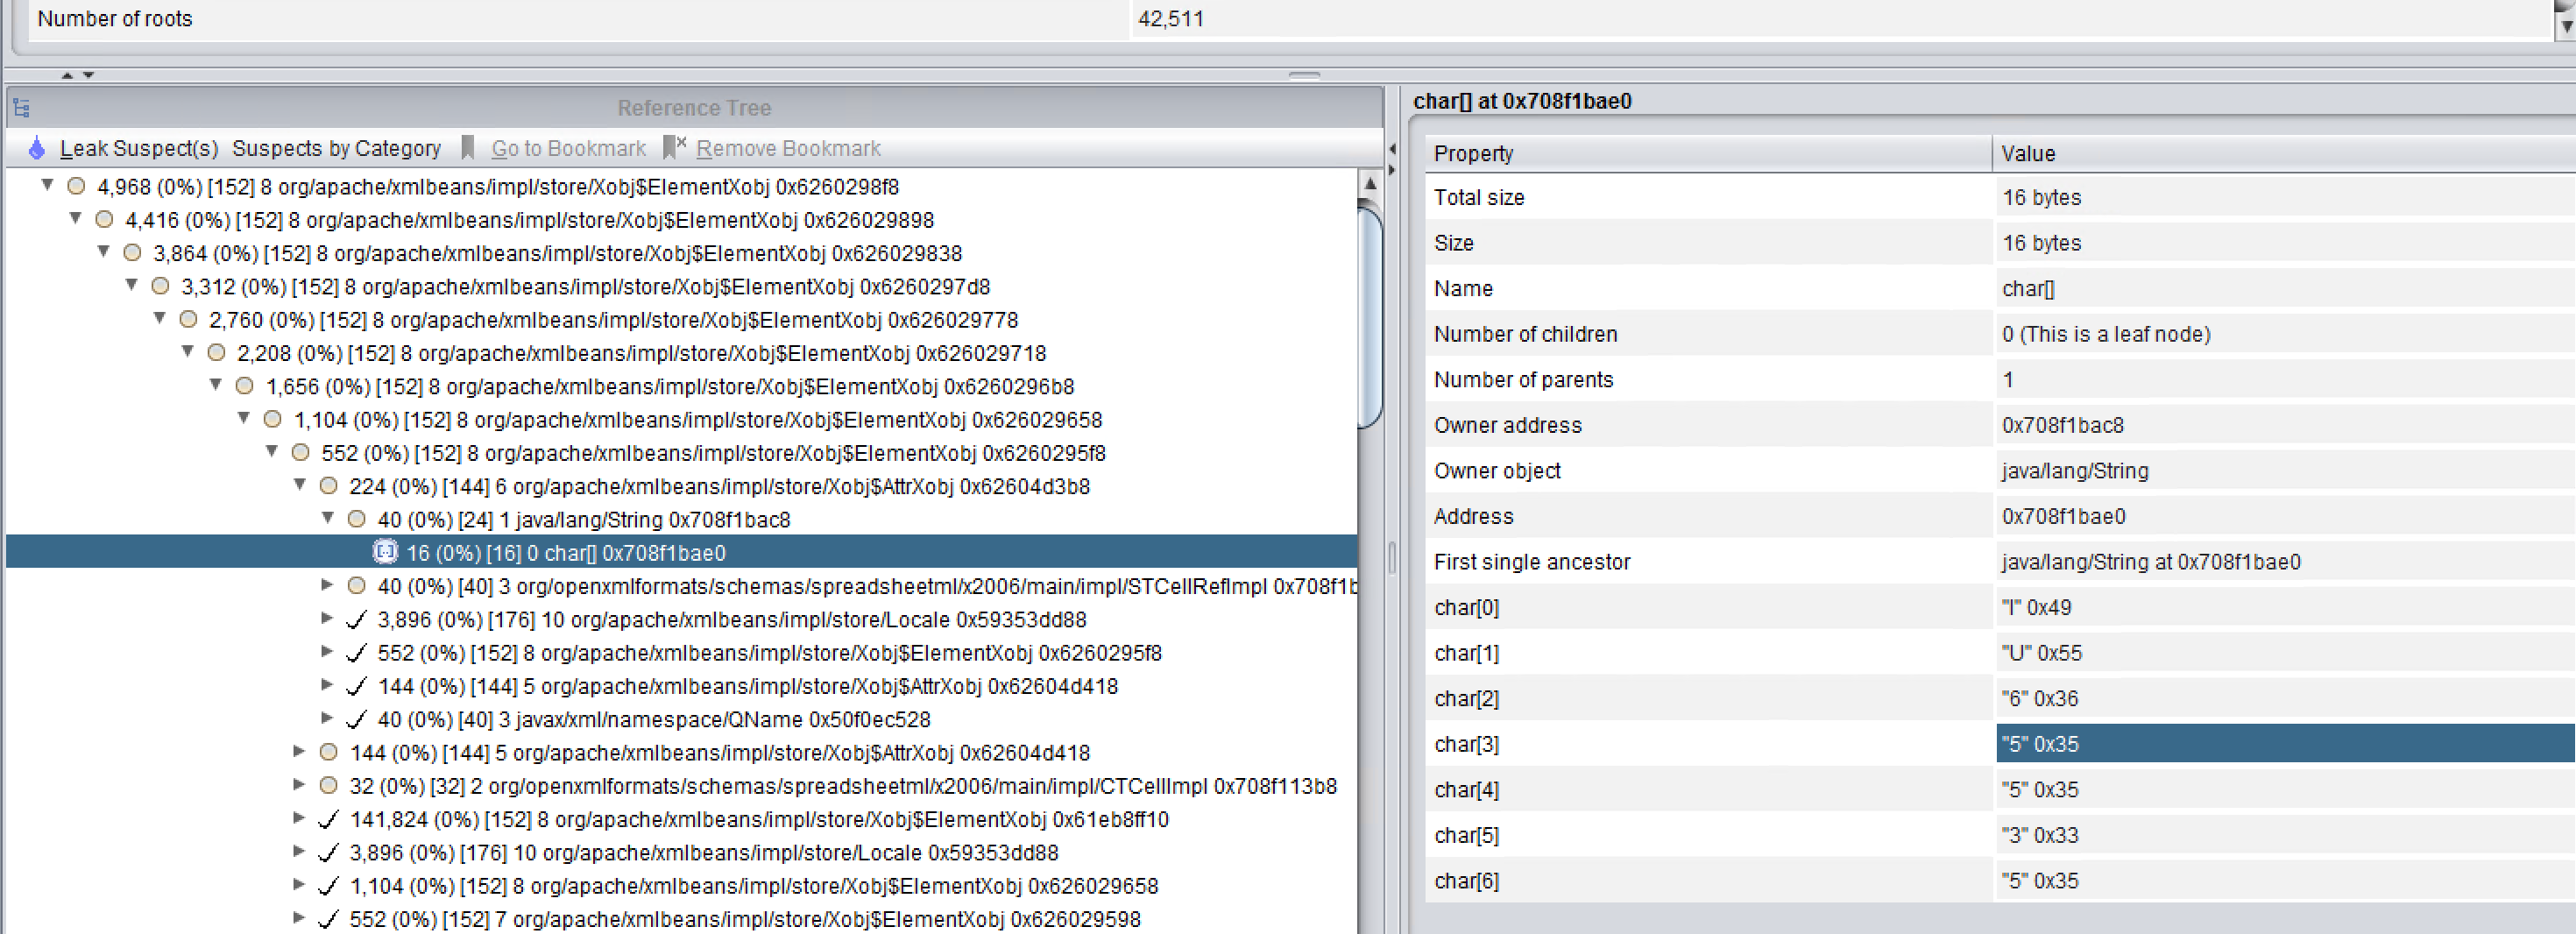Click scroll-down arrow of the top summary table scrollbar
The height and width of the screenshot is (934, 2576).
click(x=2566, y=27)
